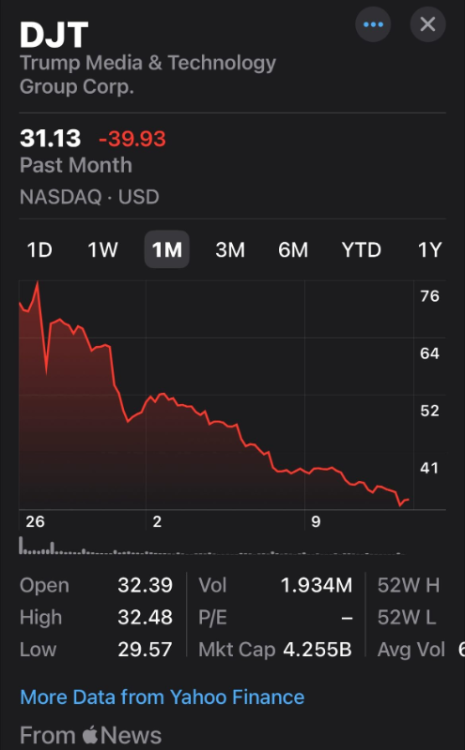Open More Data from Yahoo Finance

pyautogui.click(x=162, y=697)
